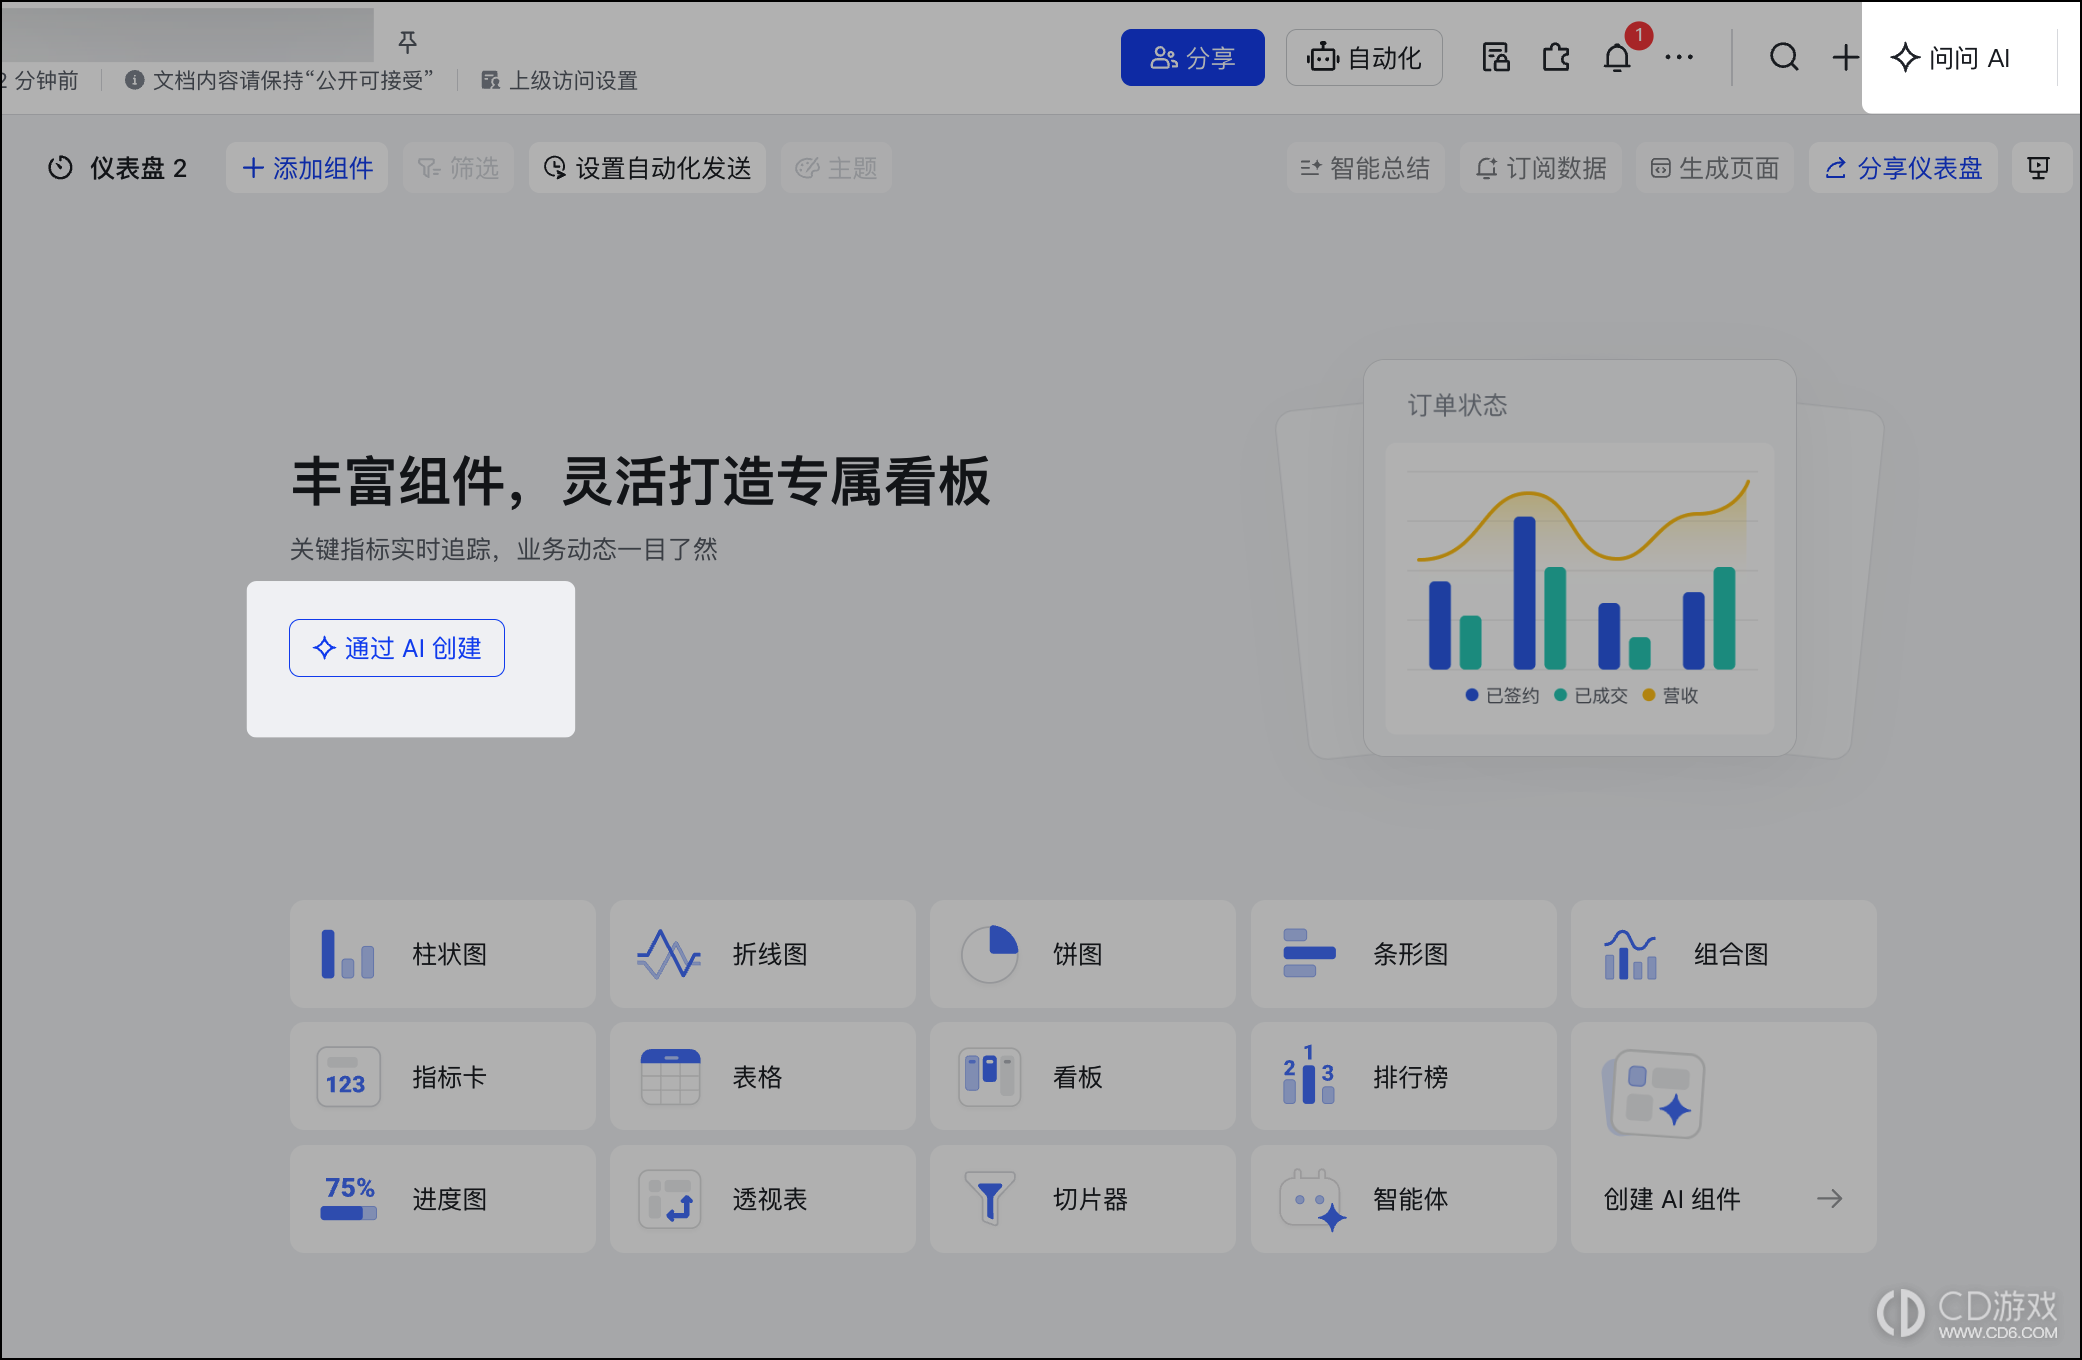Click the 通过 AI 创建 button
Screen dimensions: 2082x1360
[397, 648]
